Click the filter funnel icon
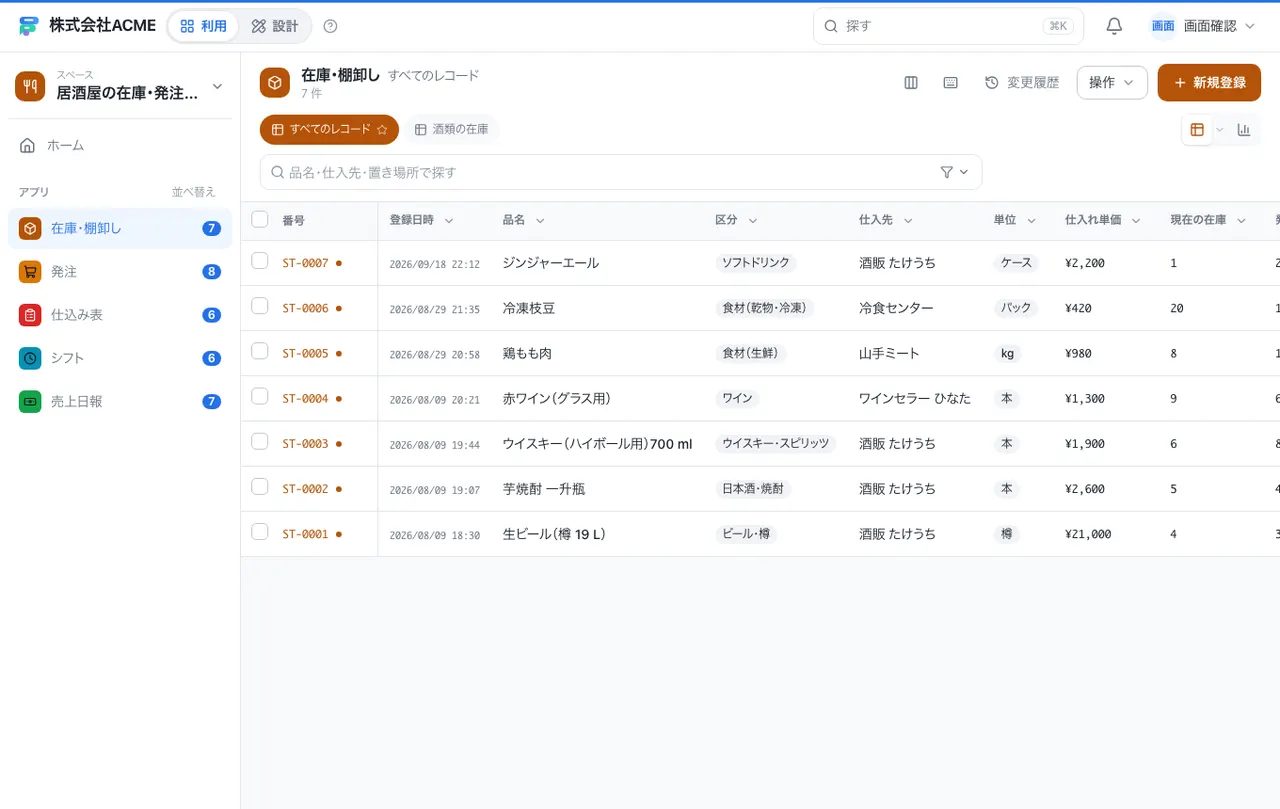The image size is (1280, 809). point(947,172)
